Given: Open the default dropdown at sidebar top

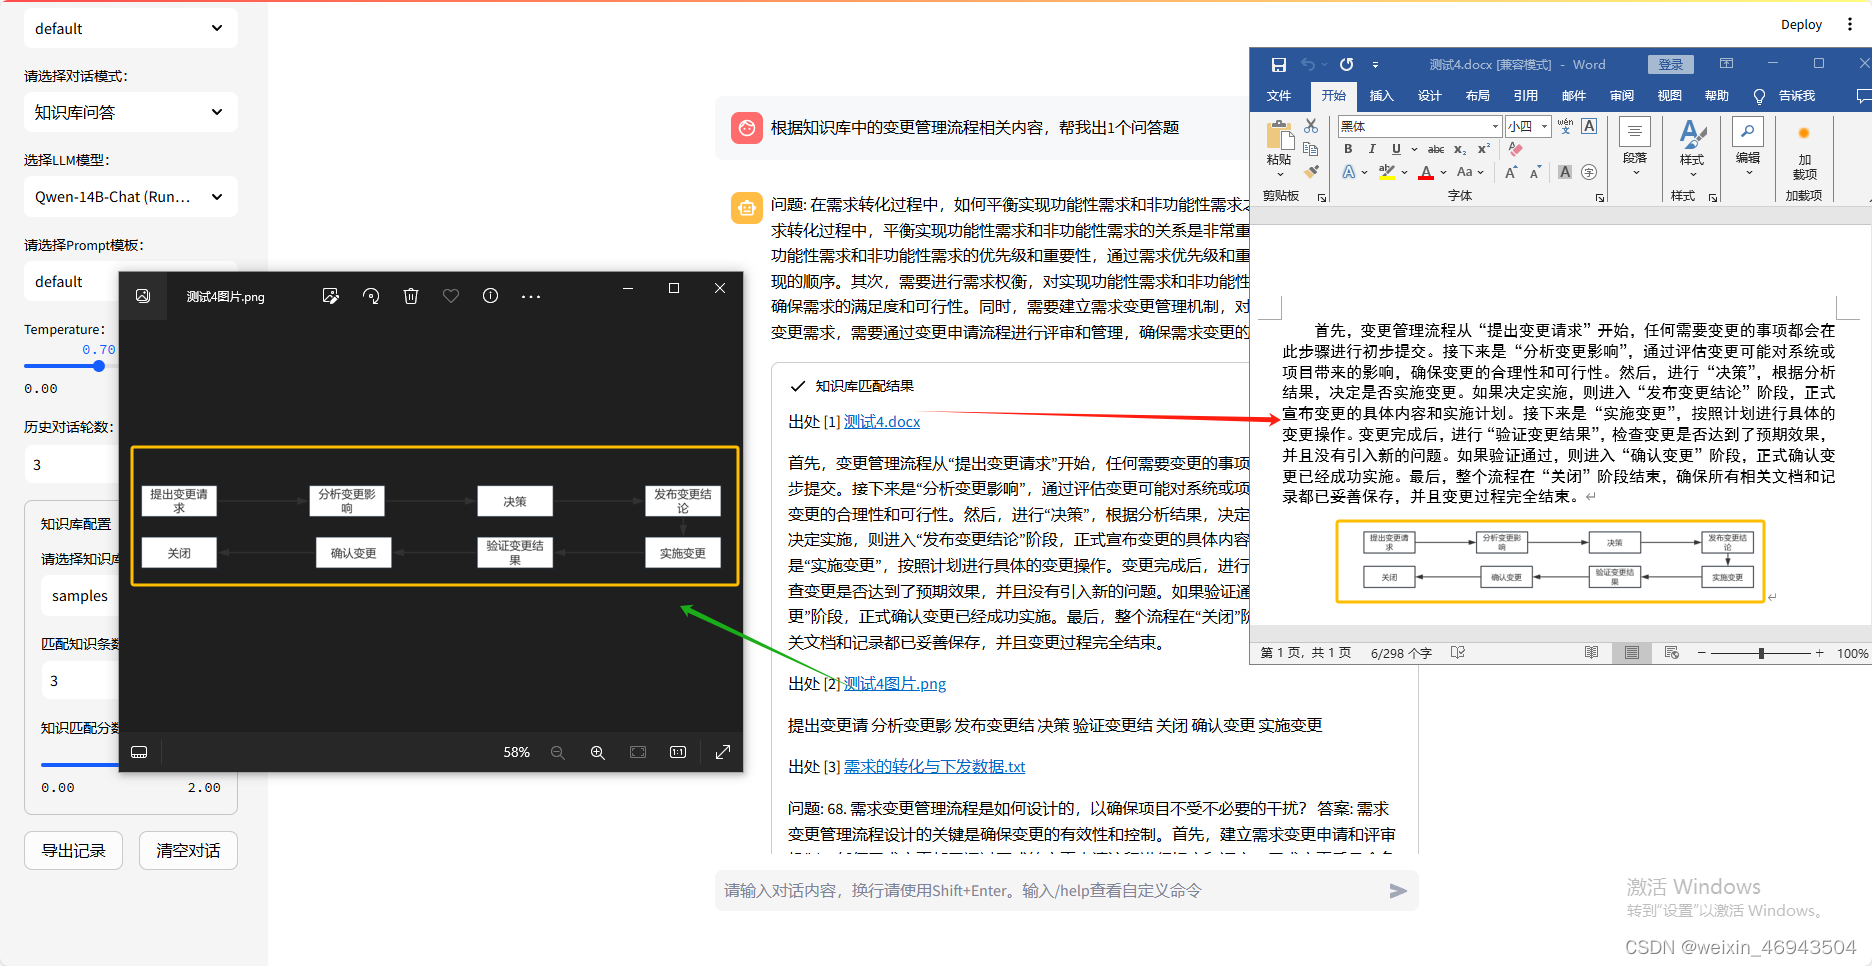Looking at the screenshot, I should (x=131, y=28).
